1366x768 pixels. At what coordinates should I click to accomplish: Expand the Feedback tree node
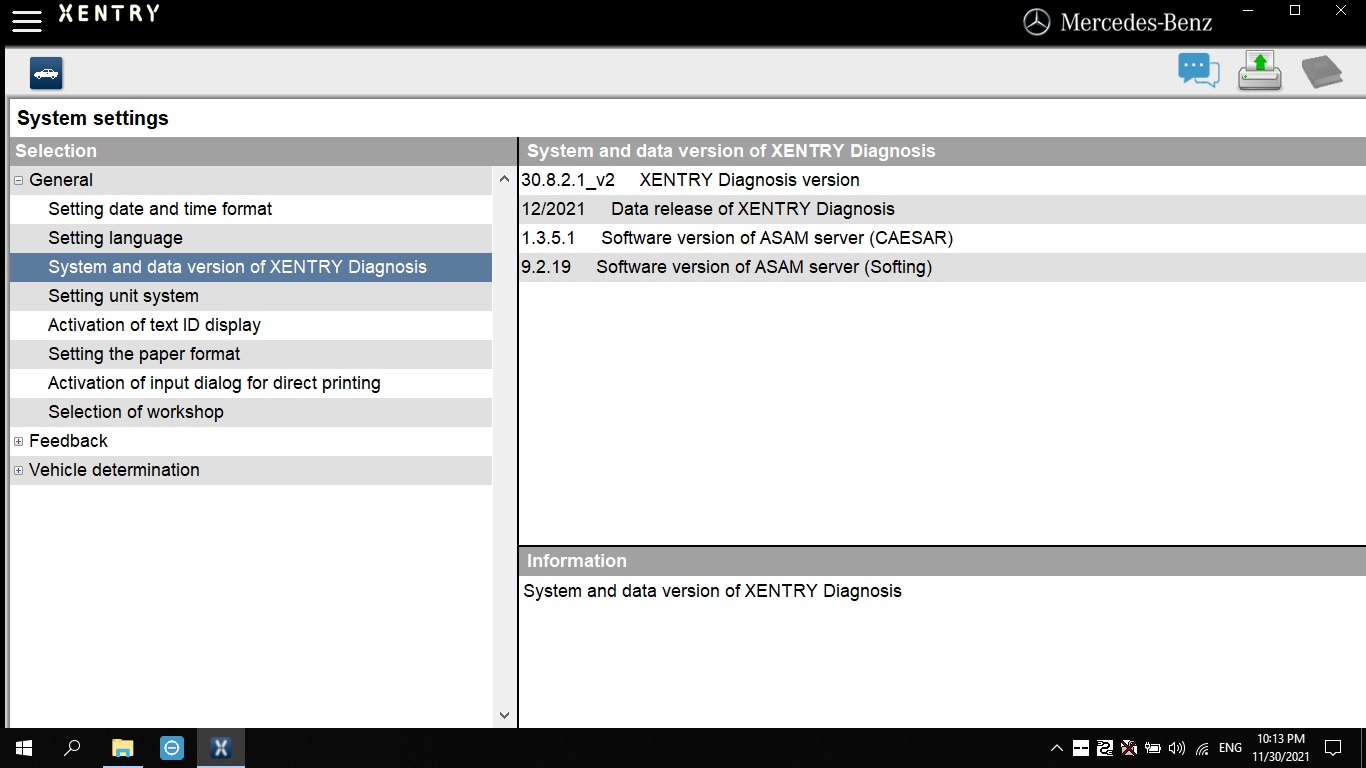pyautogui.click(x=19, y=442)
